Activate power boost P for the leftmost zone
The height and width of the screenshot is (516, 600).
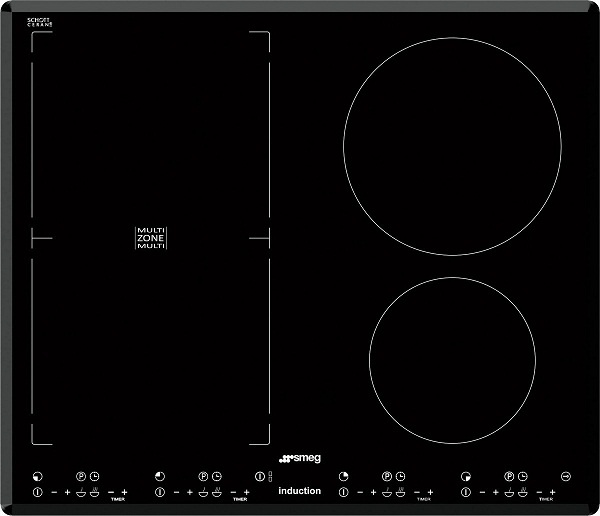80,477
